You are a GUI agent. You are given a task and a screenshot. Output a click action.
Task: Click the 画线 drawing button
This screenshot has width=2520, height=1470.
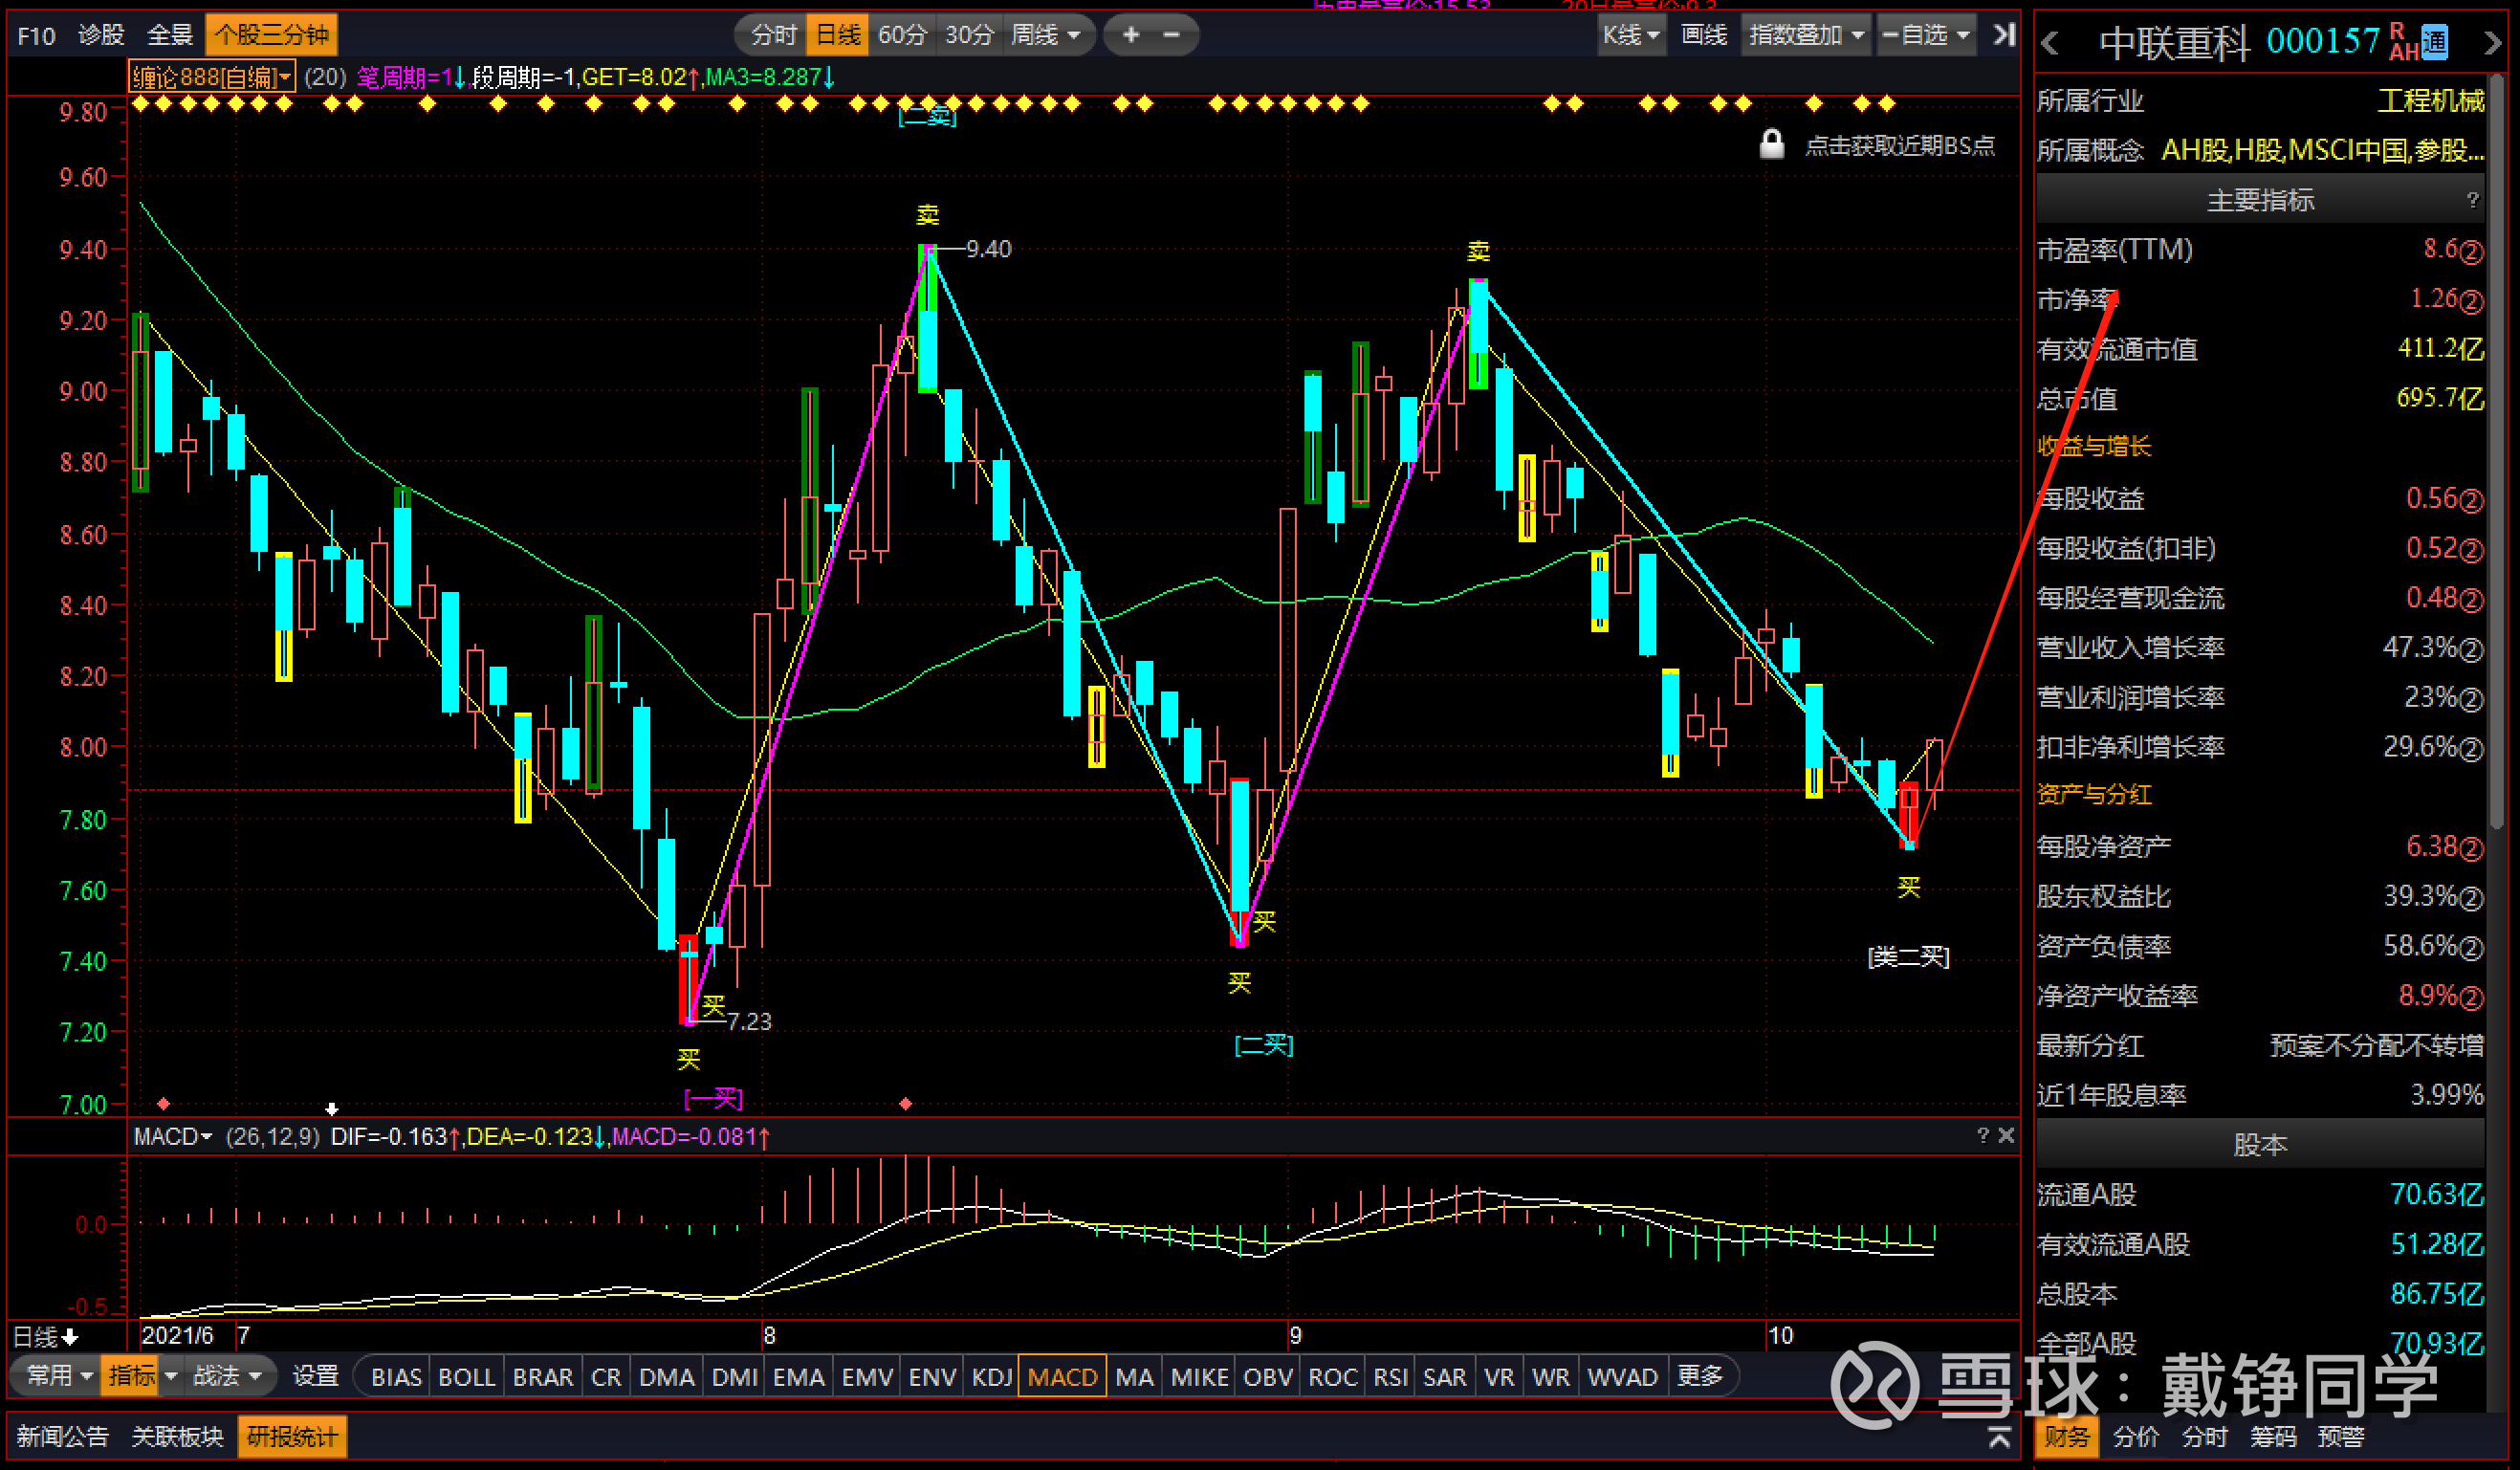coord(1704,35)
